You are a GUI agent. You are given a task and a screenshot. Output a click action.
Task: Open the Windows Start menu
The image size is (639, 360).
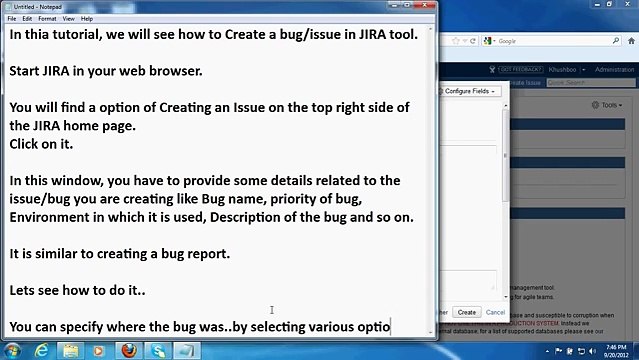click(x=12, y=351)
